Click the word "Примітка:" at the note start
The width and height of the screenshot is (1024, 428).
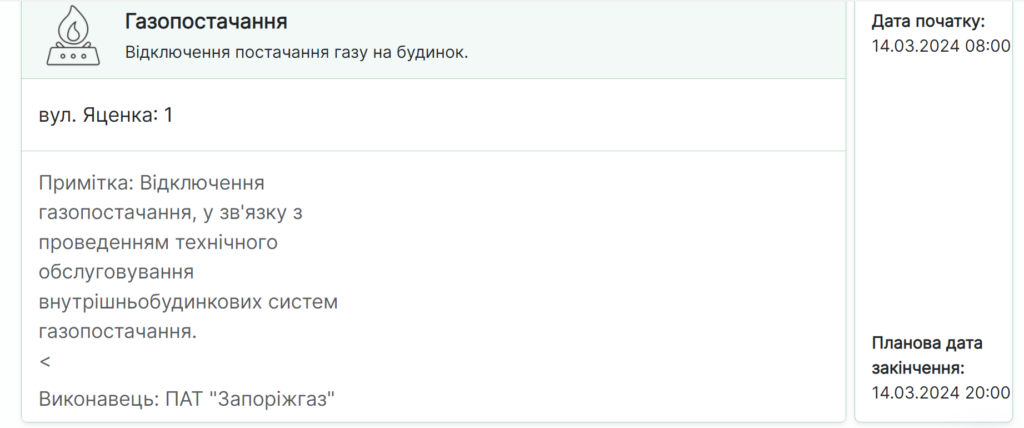[x=86, y=183]
